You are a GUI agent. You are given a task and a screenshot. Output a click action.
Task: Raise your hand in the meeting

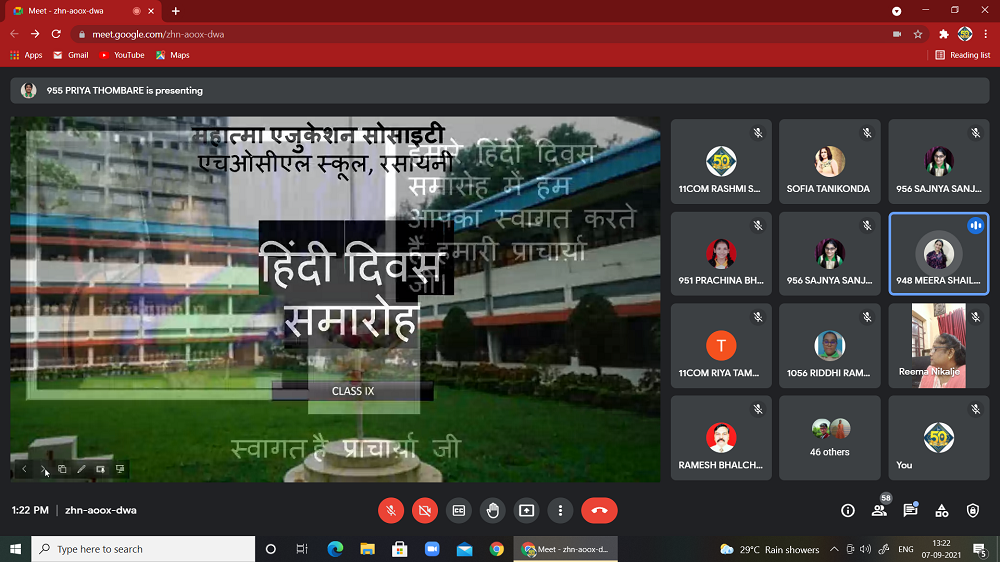(493, 510)
